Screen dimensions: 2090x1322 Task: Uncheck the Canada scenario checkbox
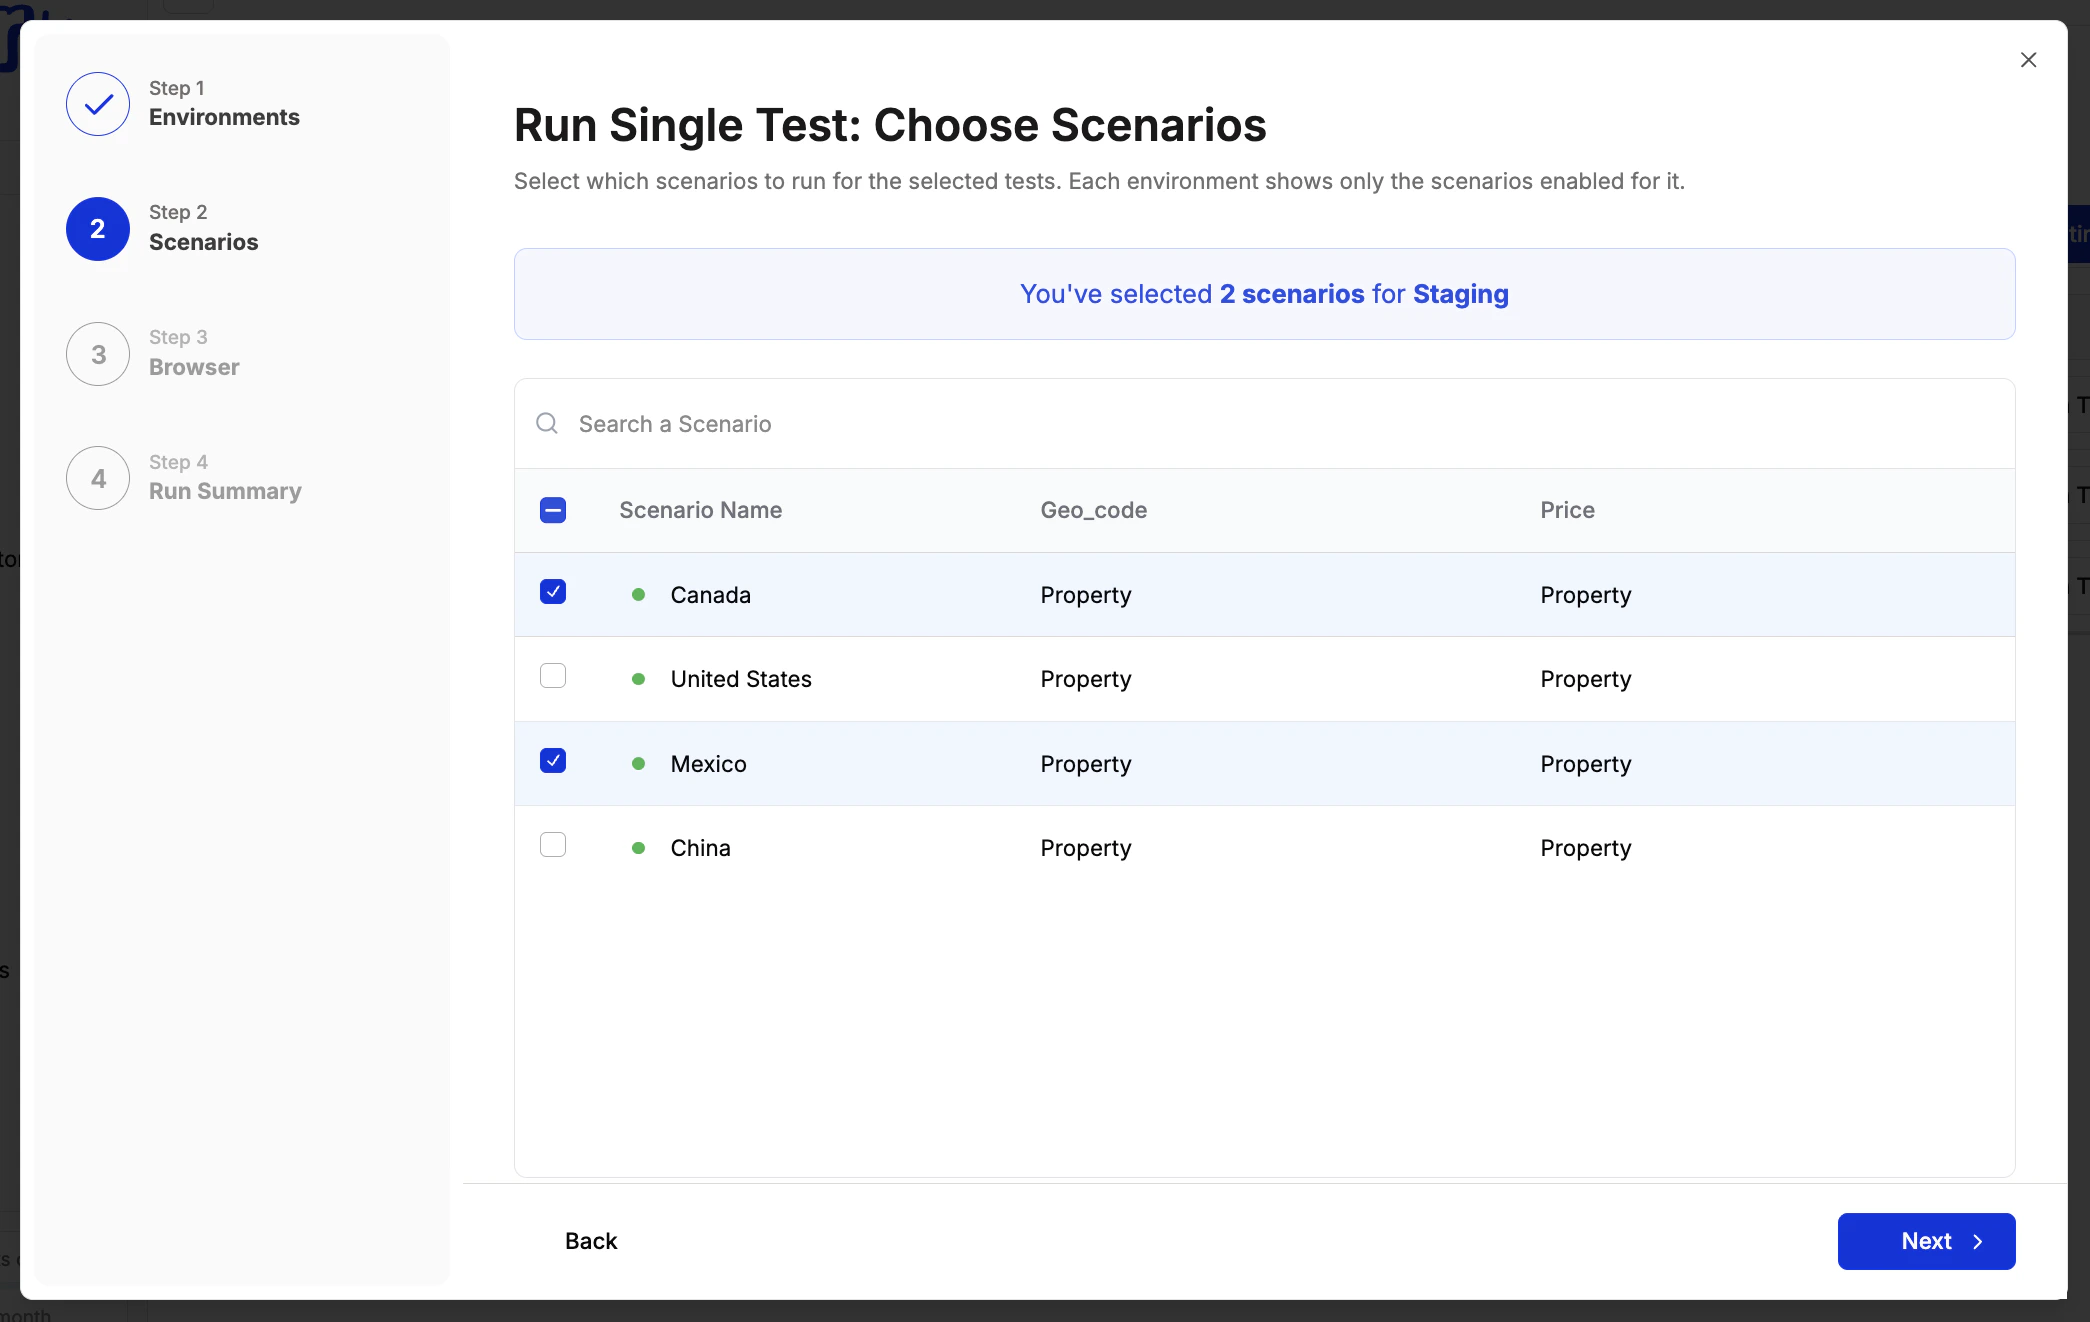click(x=553, y=592)
